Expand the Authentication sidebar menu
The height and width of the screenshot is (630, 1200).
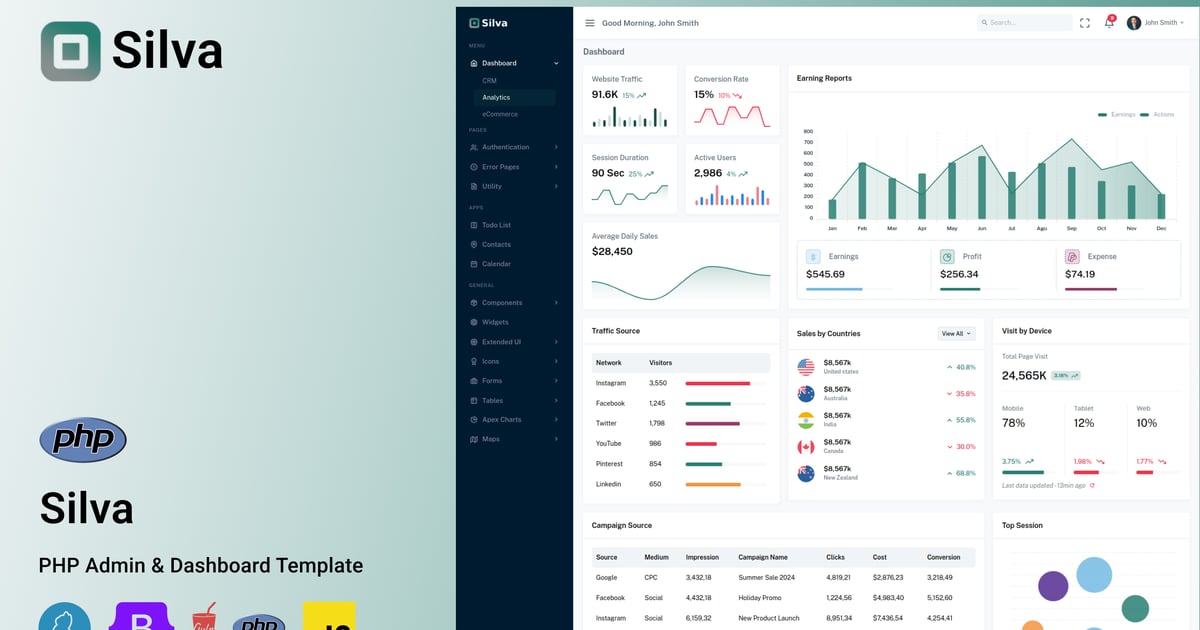click(513, 147)
